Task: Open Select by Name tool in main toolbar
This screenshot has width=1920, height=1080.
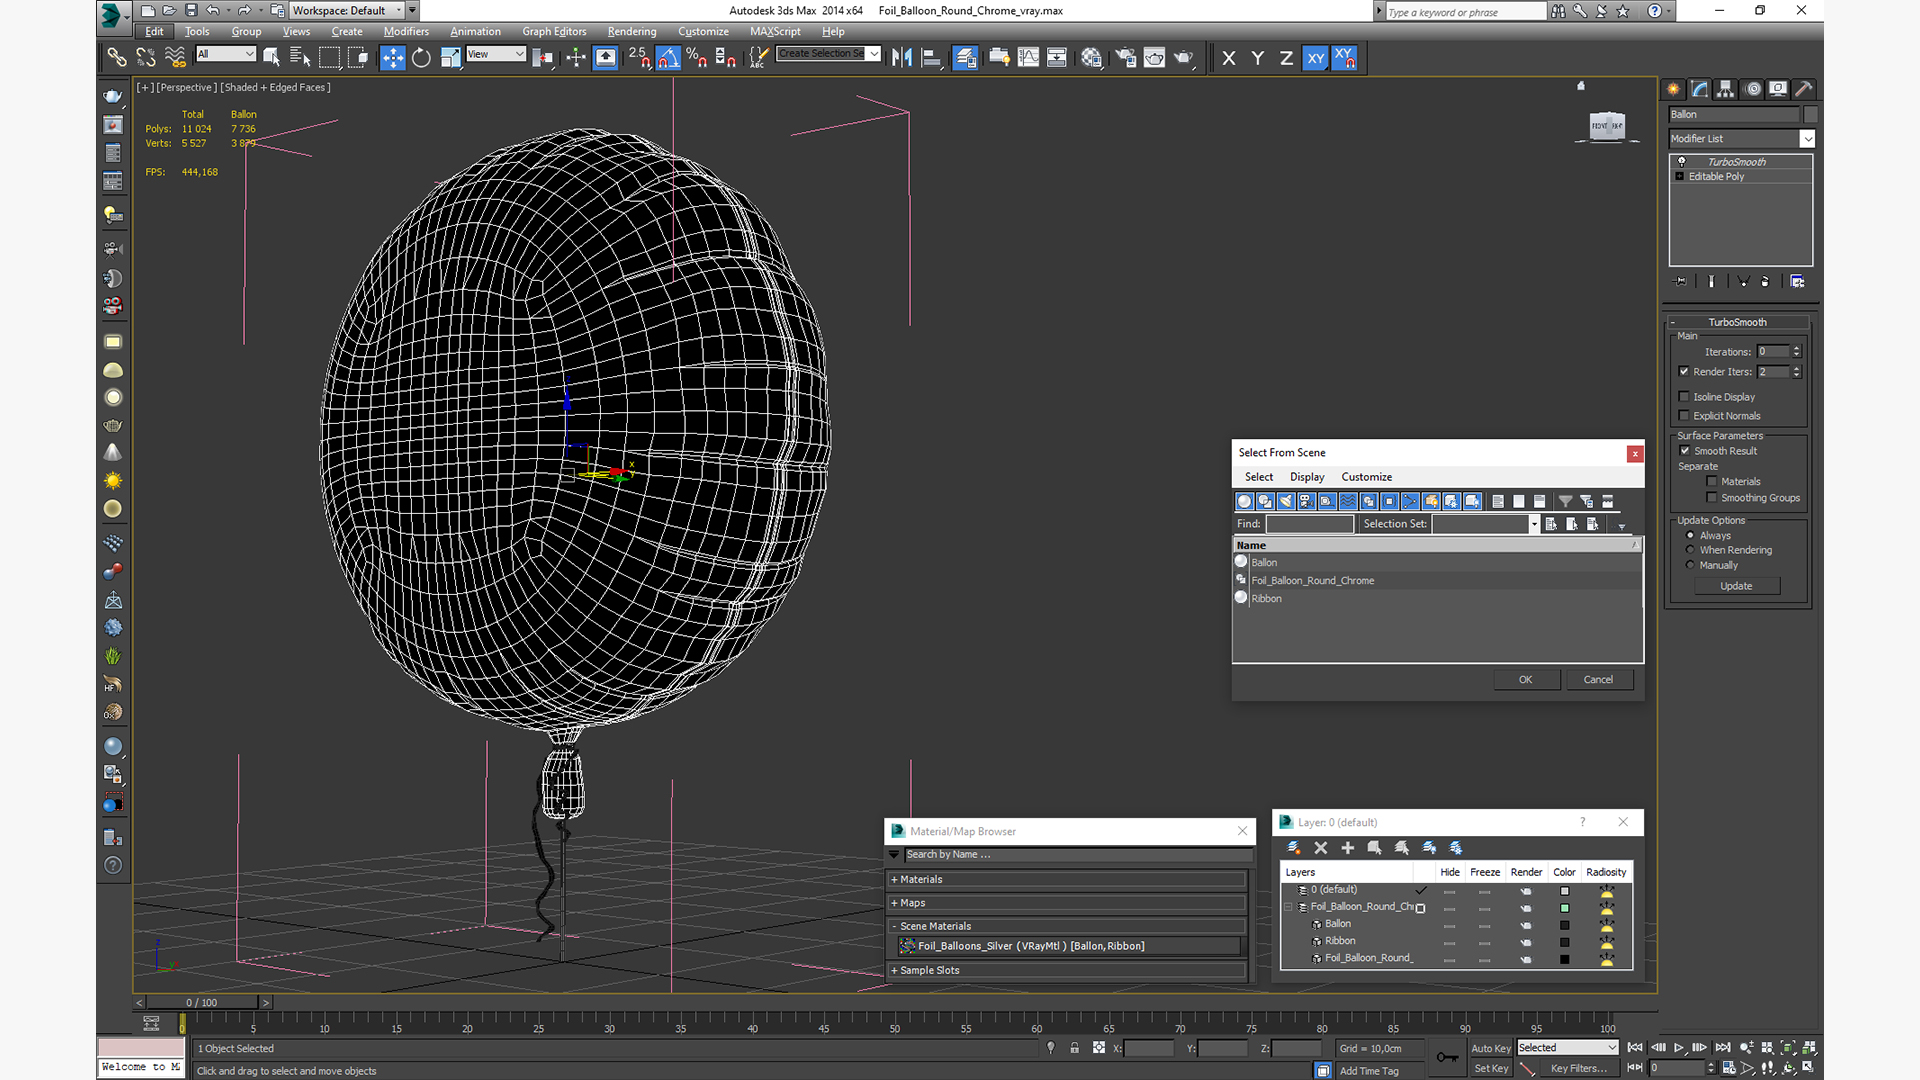Action: click(299, 58)
